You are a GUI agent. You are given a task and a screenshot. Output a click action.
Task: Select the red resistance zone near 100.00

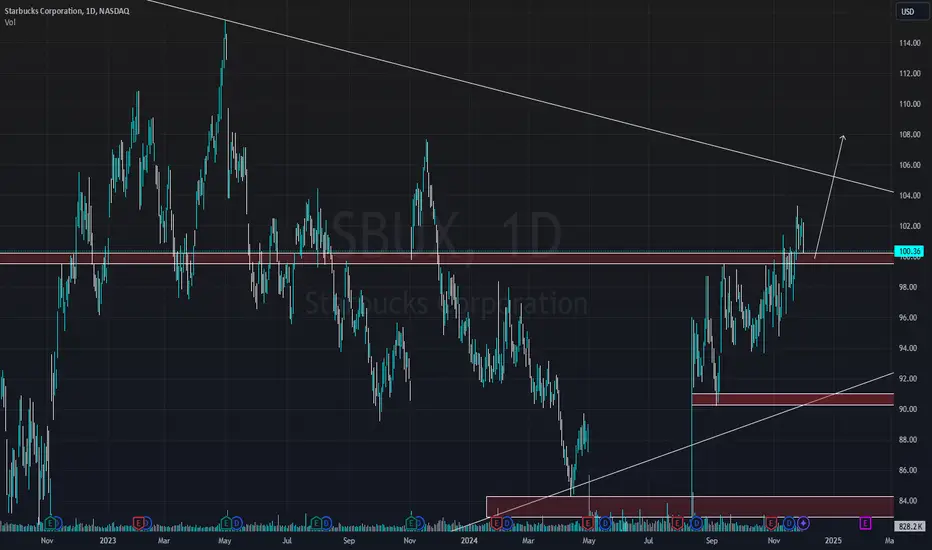446,258
